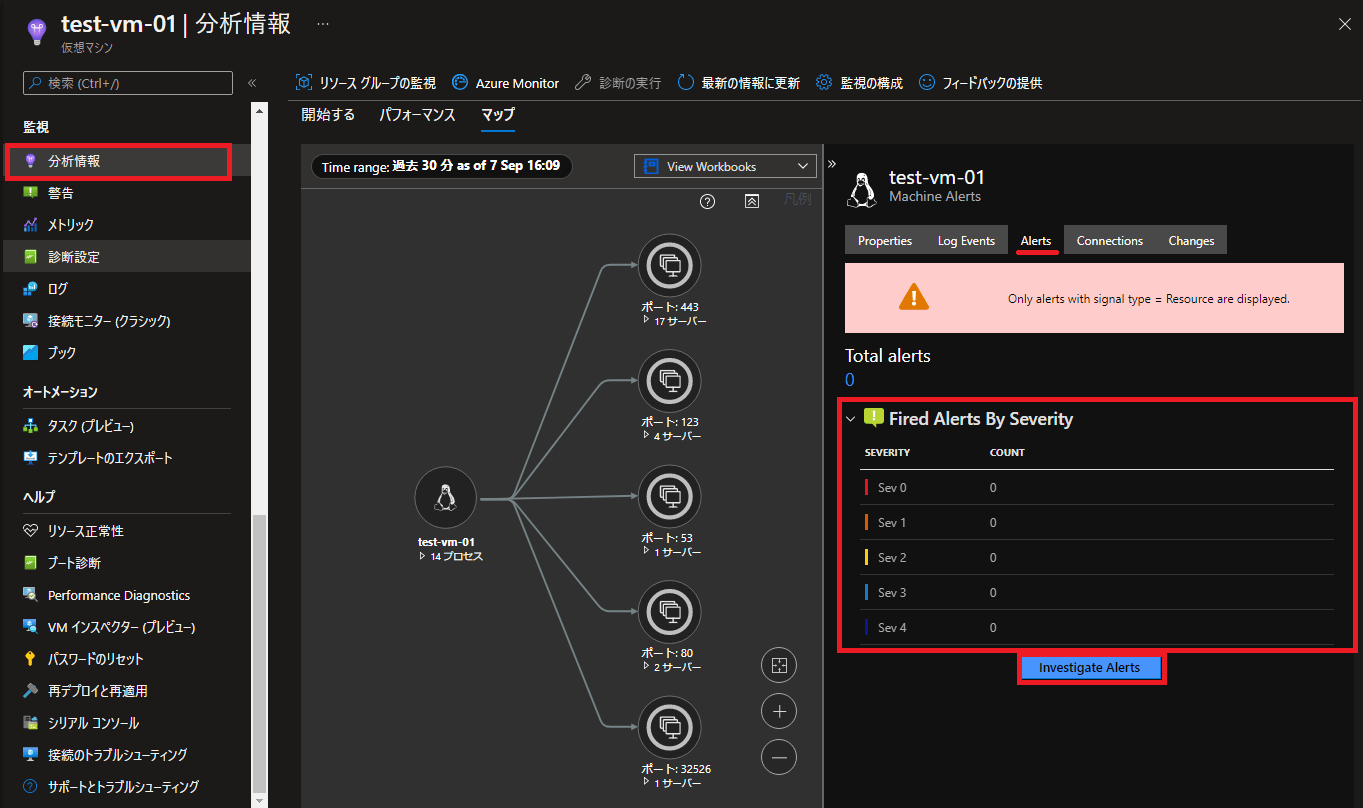The height and width of the screenshot is (808, 1363).
Task: Zoom out the map with minus button
Action: tap(779, 758)
